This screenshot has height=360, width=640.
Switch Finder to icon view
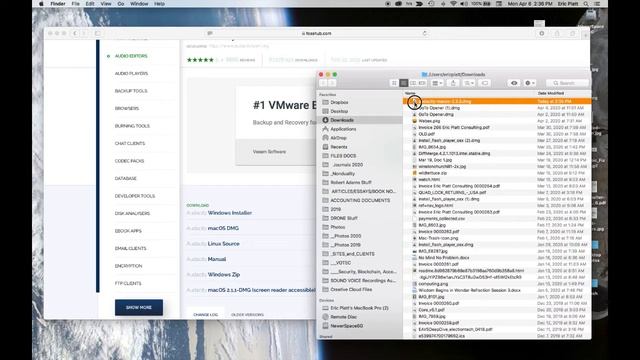(x=394, y=83)
